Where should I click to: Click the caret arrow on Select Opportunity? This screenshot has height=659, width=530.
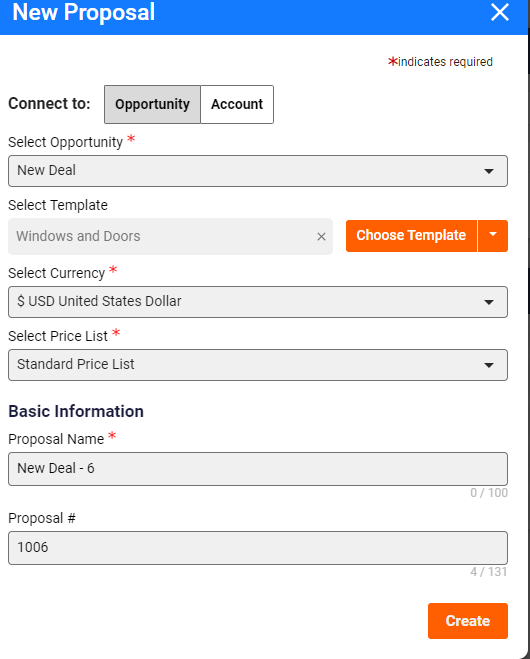click(x=488, y=171)
